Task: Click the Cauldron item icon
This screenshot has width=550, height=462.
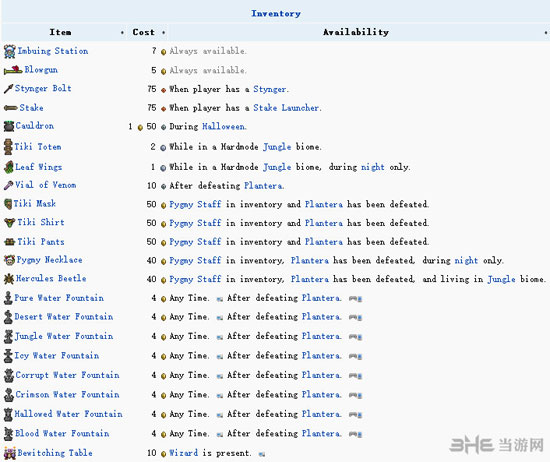Action: click(9, 126)
